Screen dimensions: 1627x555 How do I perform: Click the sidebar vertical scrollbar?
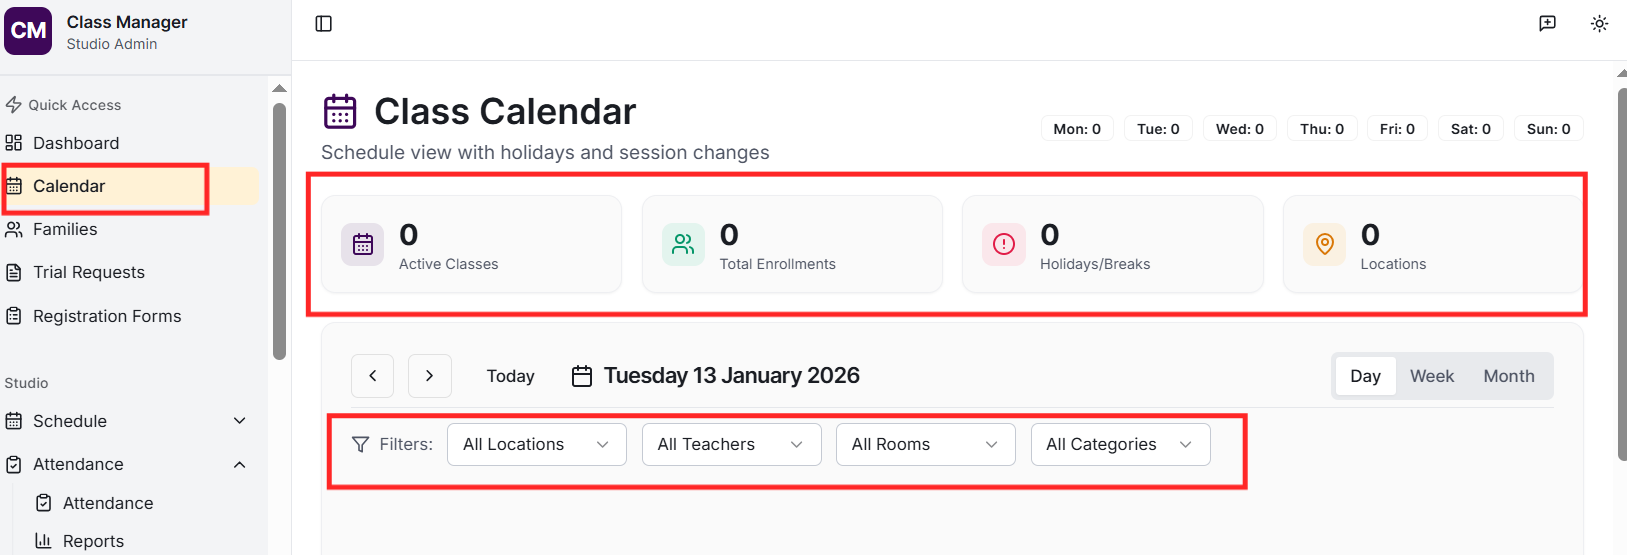coord(279,230)
